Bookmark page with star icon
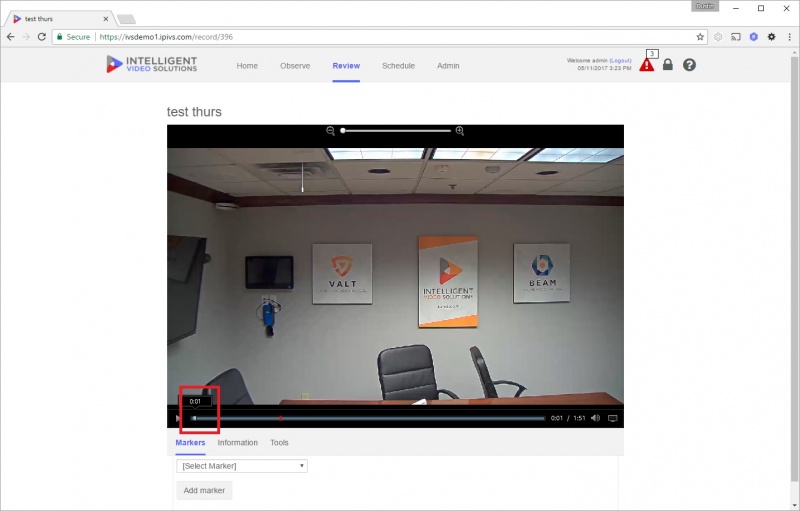 pos(700,37)
